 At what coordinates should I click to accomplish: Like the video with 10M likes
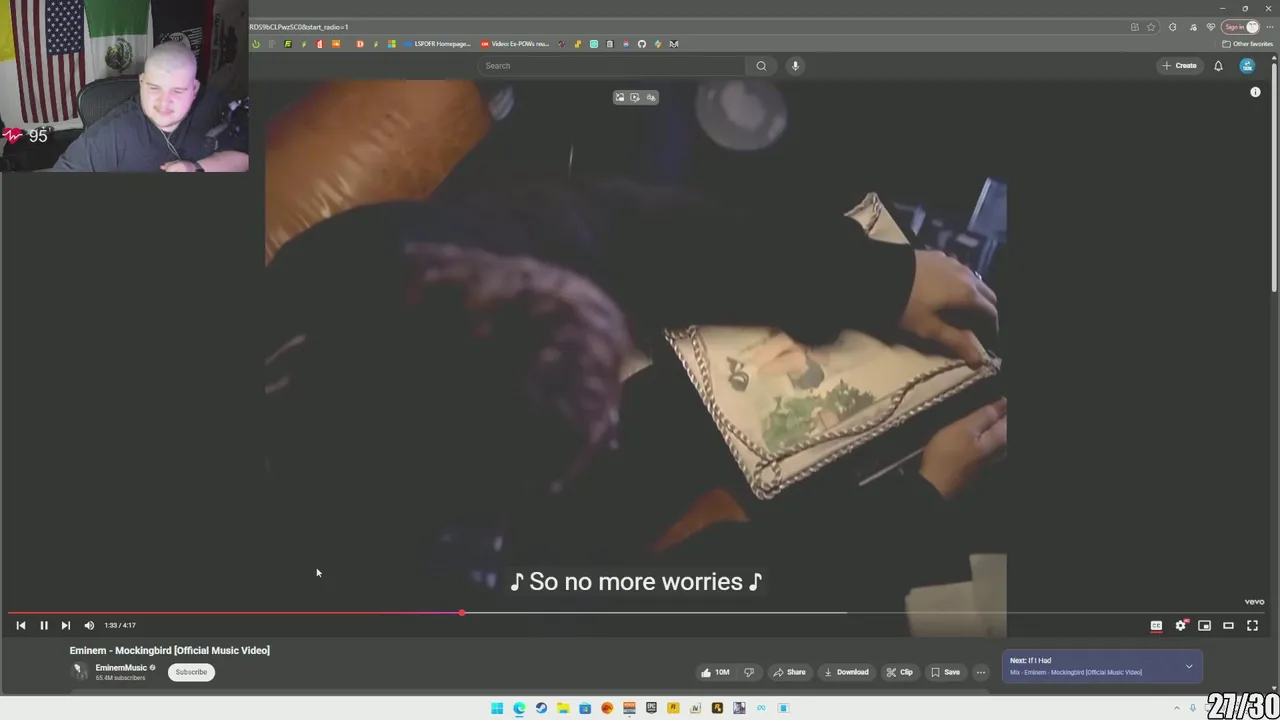(715, 672)
